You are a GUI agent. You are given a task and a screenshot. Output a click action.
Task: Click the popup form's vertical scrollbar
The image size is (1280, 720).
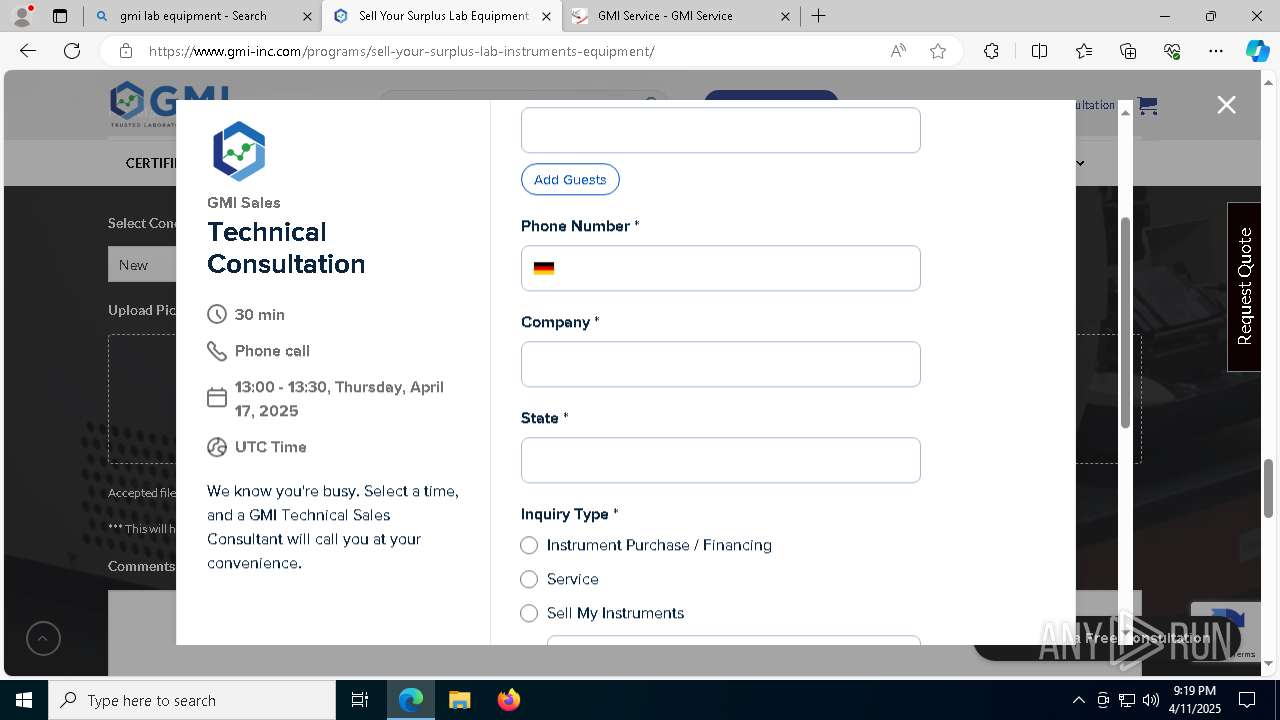click(1125, 322)
